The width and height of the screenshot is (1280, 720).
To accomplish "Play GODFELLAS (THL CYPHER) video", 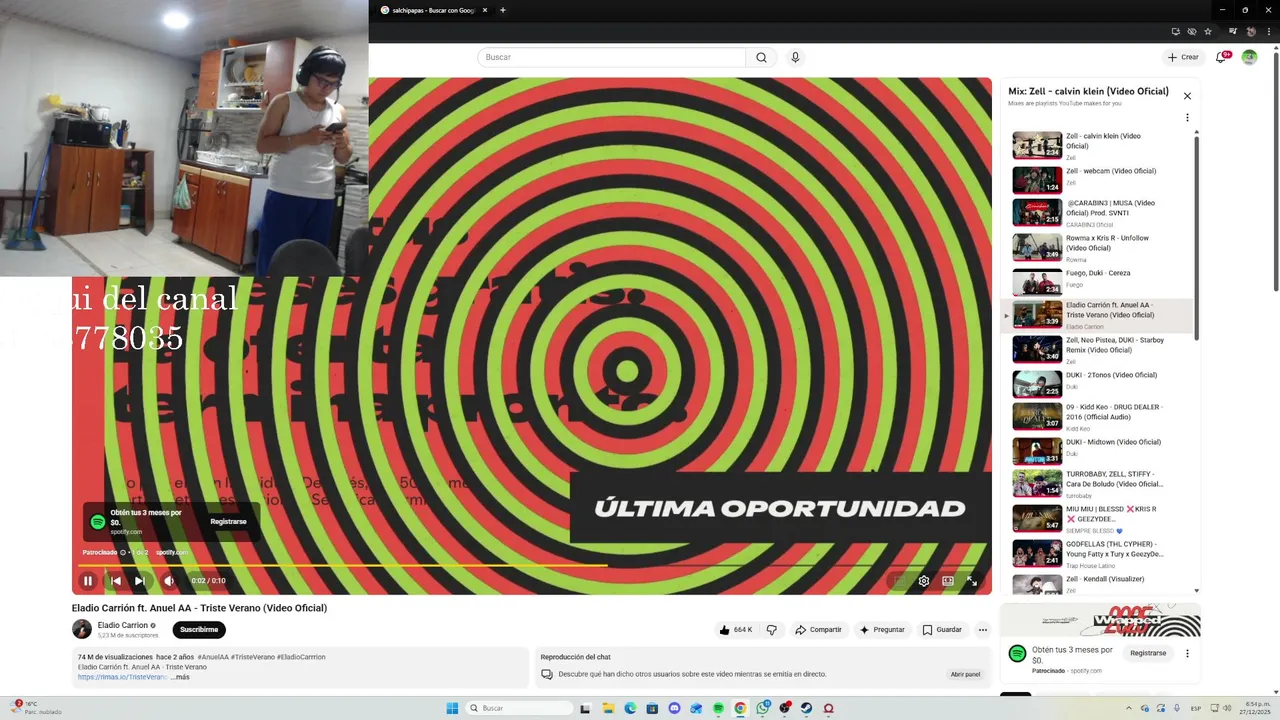I will coord(1098,553).
